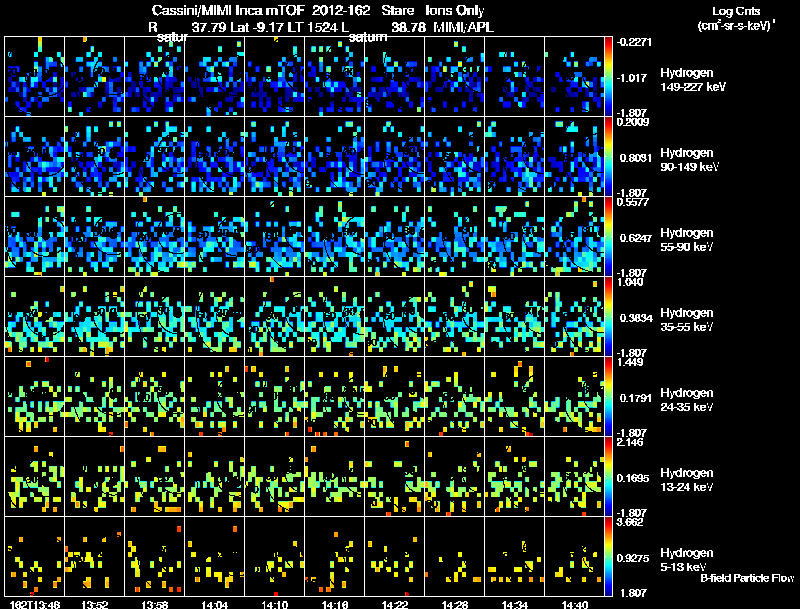The height and width of the screenshot is (609, 800).
Task: Click the Hydrogen 55-90 keV color bar
Action: point(608,236)
